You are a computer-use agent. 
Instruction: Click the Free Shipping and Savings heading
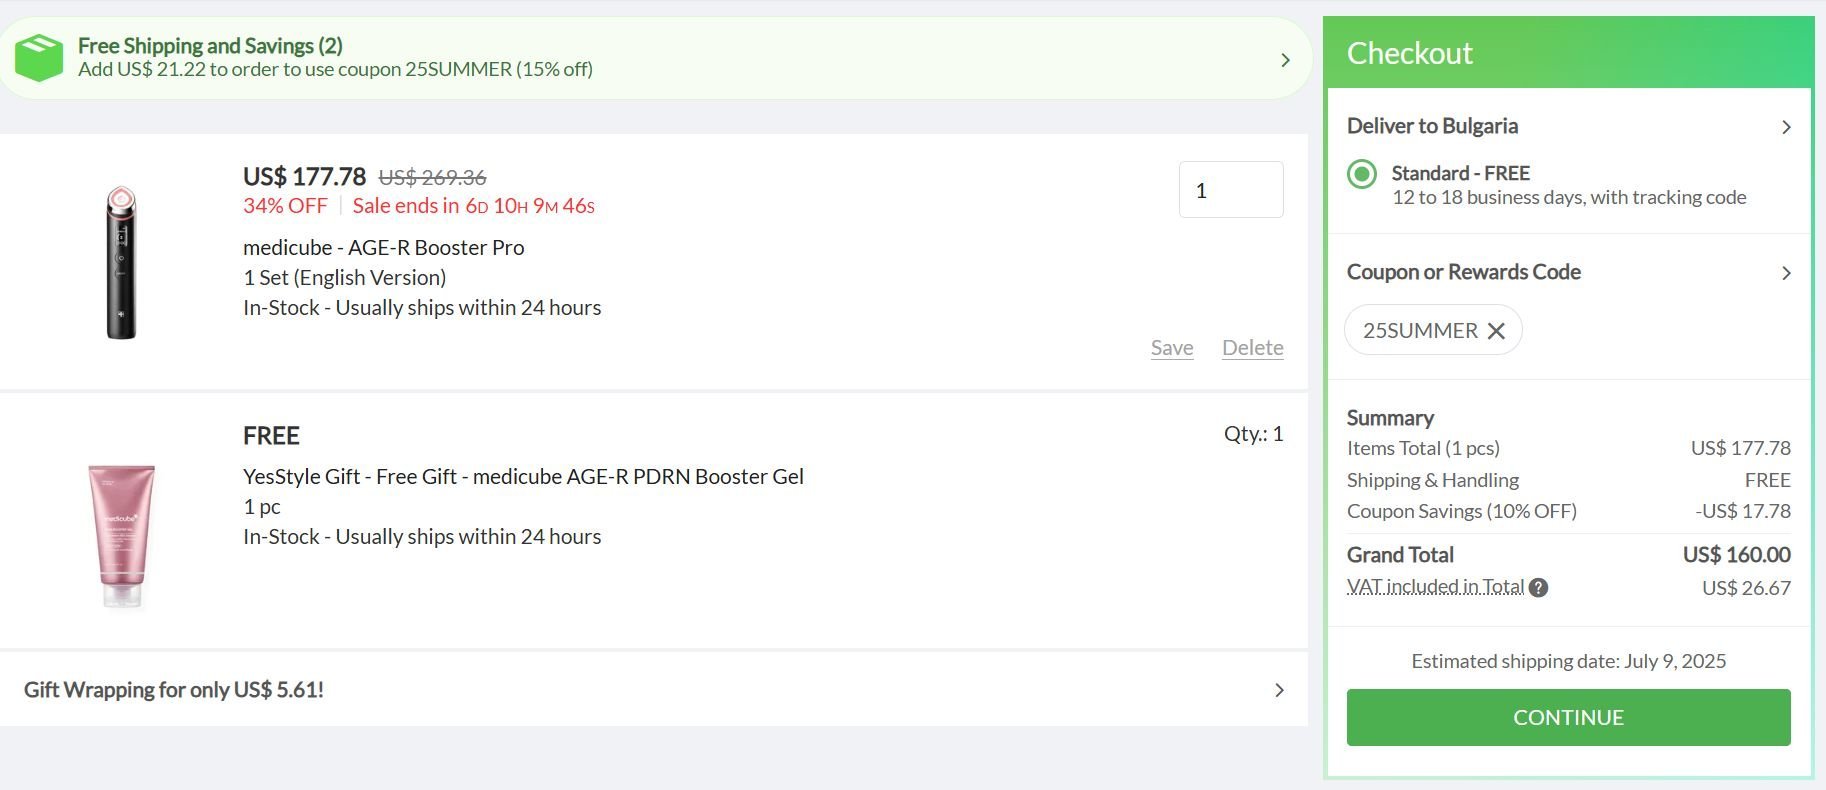coord(210,46)
